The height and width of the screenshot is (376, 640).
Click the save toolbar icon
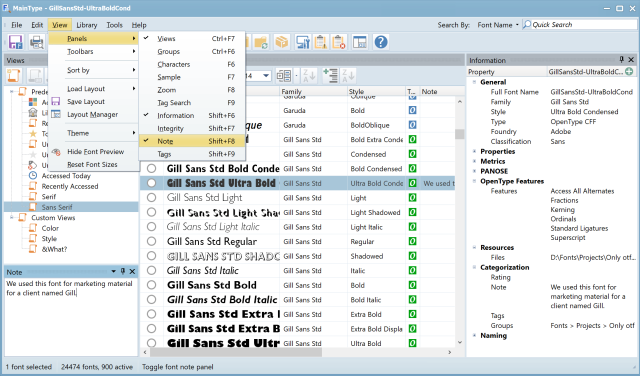(16, 42)
